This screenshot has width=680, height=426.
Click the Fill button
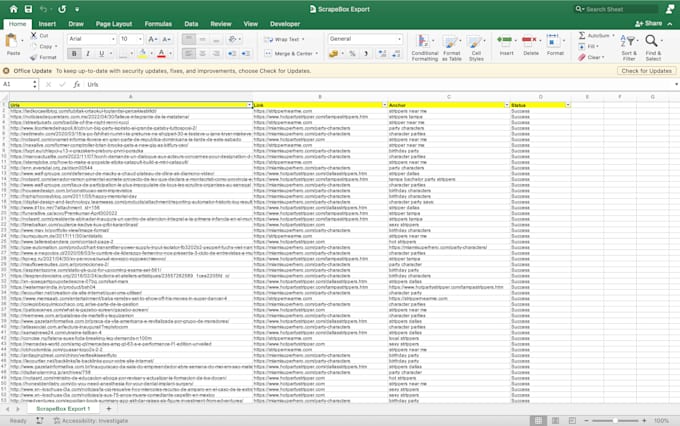(589, 46)
